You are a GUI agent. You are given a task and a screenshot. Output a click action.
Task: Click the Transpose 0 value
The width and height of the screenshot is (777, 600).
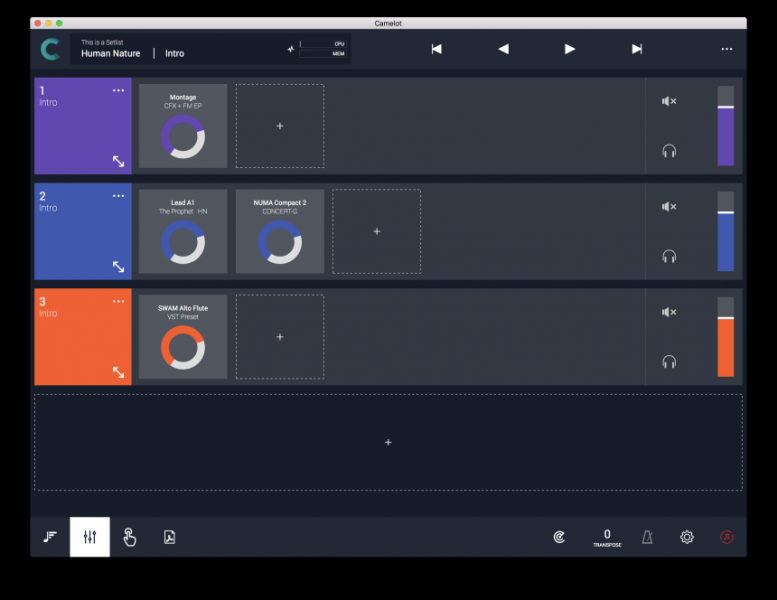point(607,537)
